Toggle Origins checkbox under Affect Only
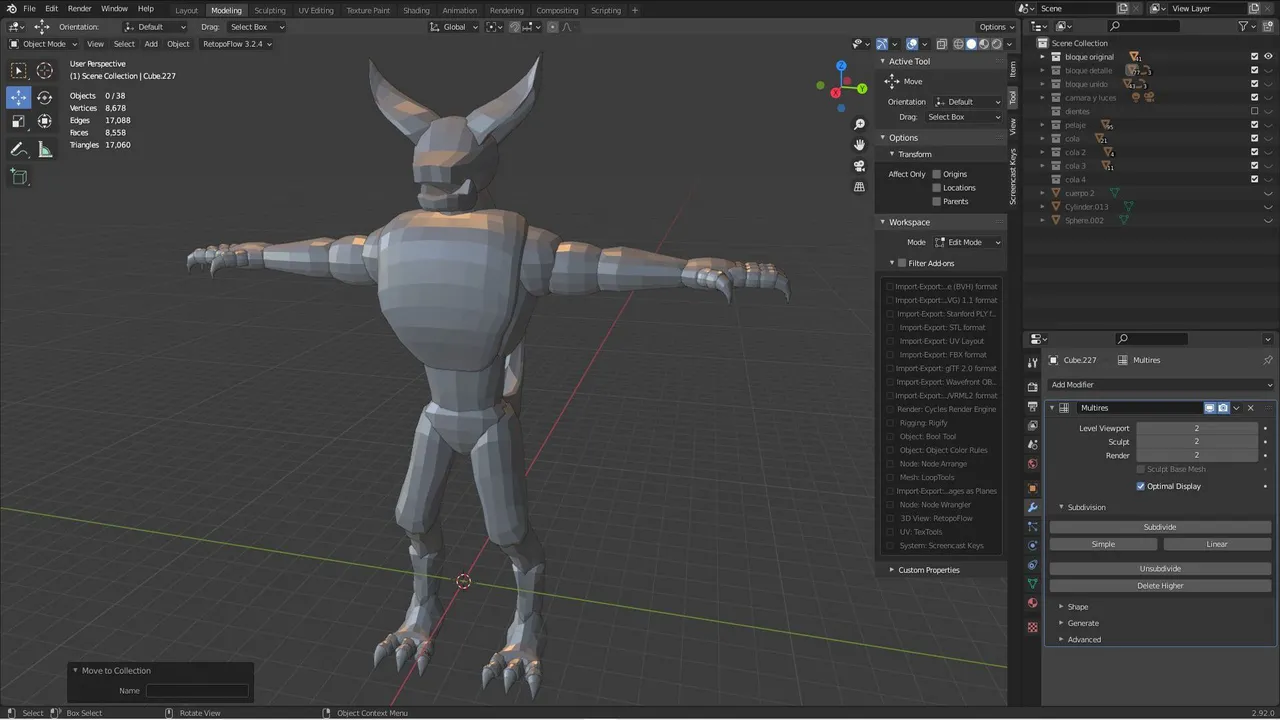 click(x=937, y=174)
